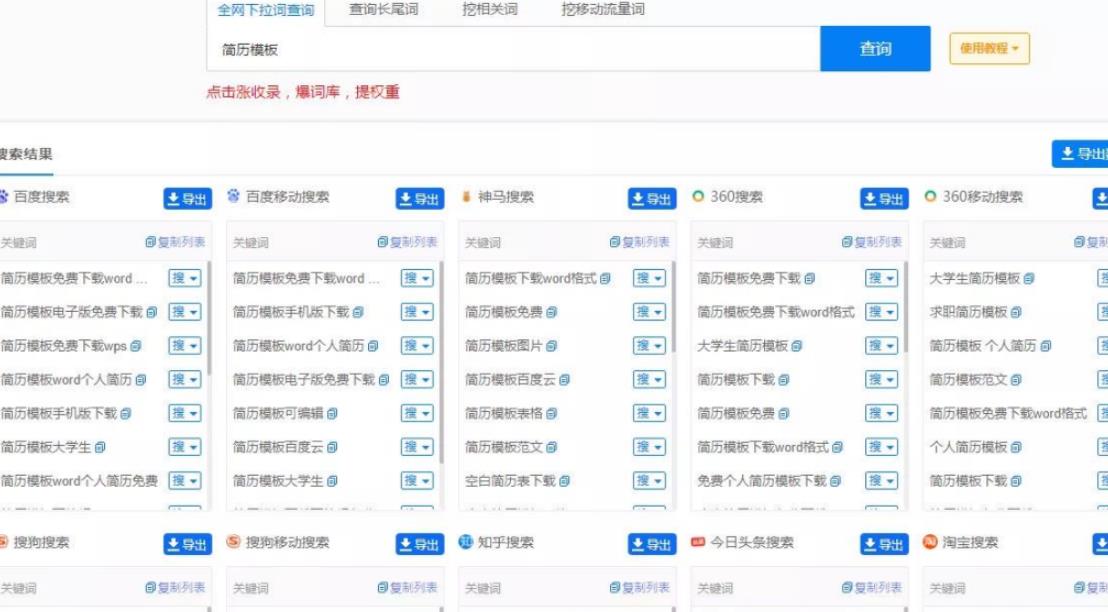Click the 百度搜索 list scrollbar
The image size is (1108, 612).
(x=209, y=318)
